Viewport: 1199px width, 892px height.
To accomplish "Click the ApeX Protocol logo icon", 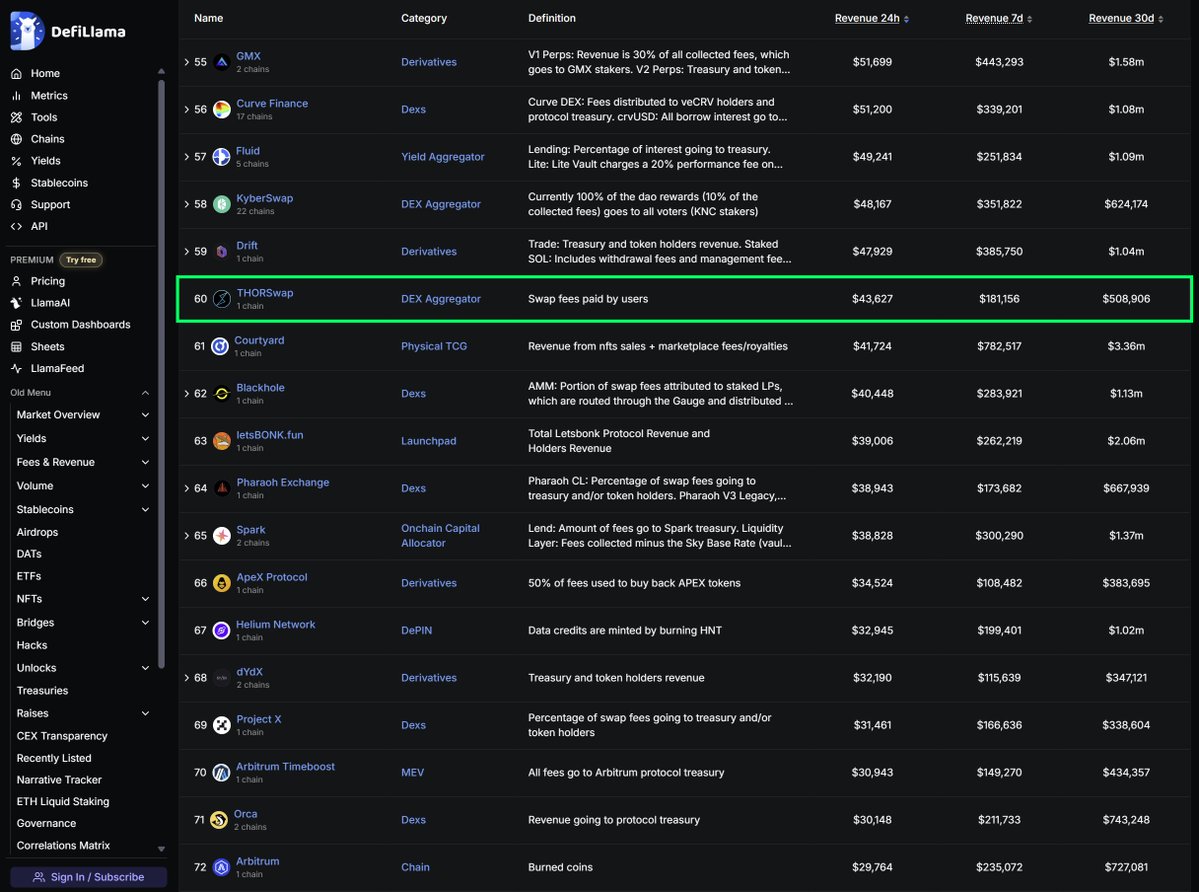I will click(222, 583).
